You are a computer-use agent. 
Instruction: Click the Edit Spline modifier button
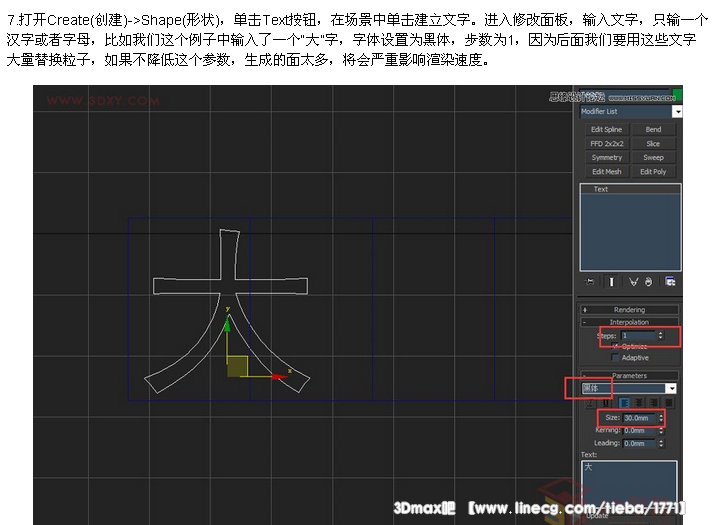(x=606, y=130)
